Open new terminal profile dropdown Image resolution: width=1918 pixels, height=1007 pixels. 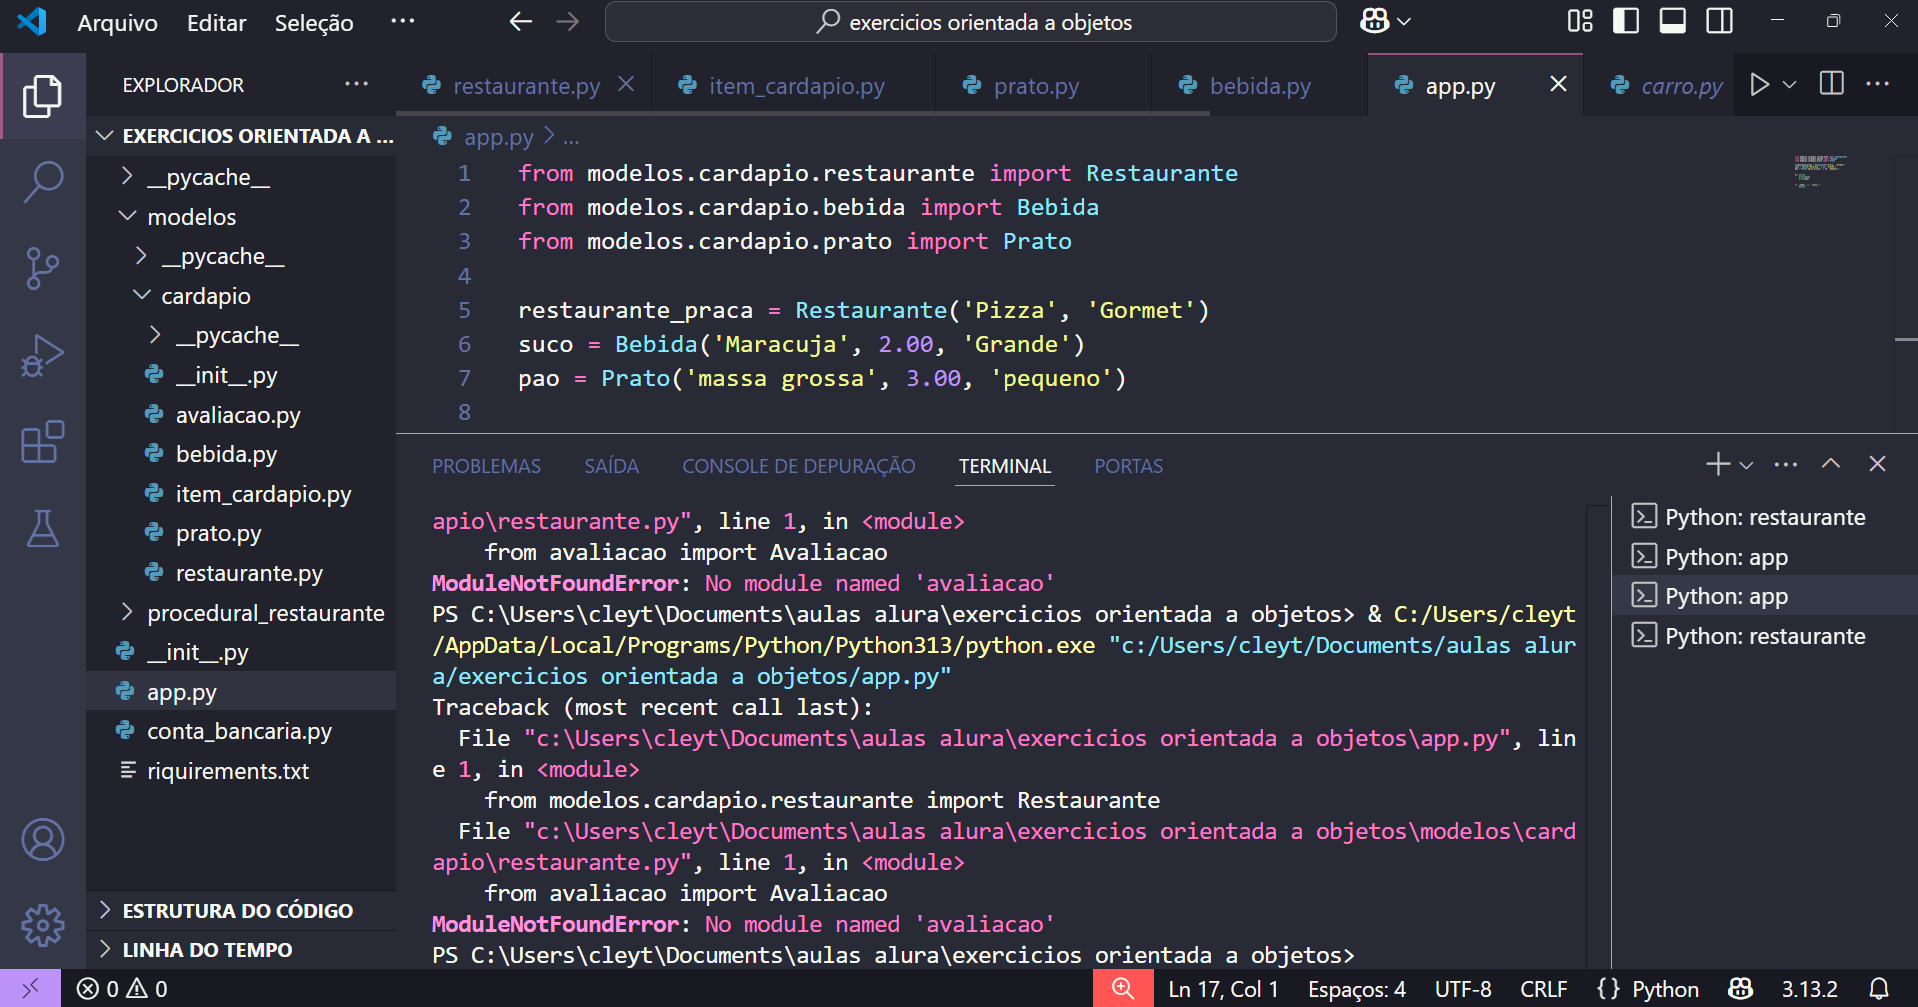pyautogui.click(x=1746, y=465)
